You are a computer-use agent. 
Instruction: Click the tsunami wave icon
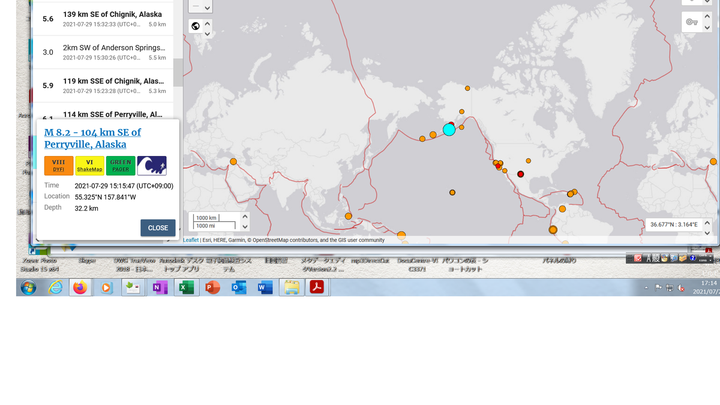pyautogui.click(x=152, y=166)
